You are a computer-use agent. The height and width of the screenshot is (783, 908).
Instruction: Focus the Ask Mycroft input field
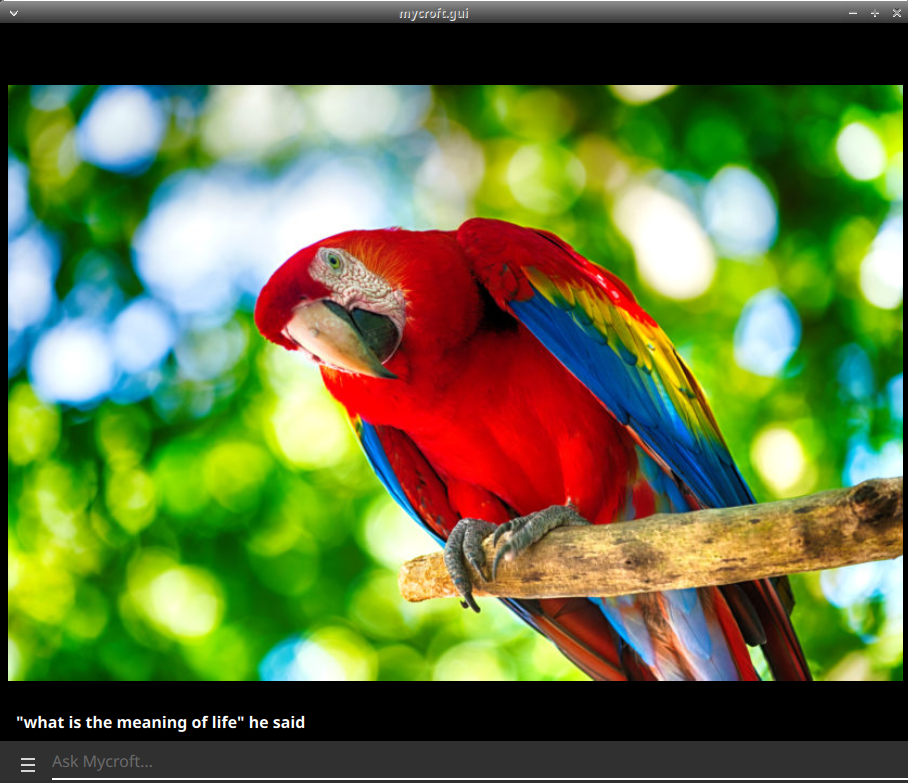point(479,762)
